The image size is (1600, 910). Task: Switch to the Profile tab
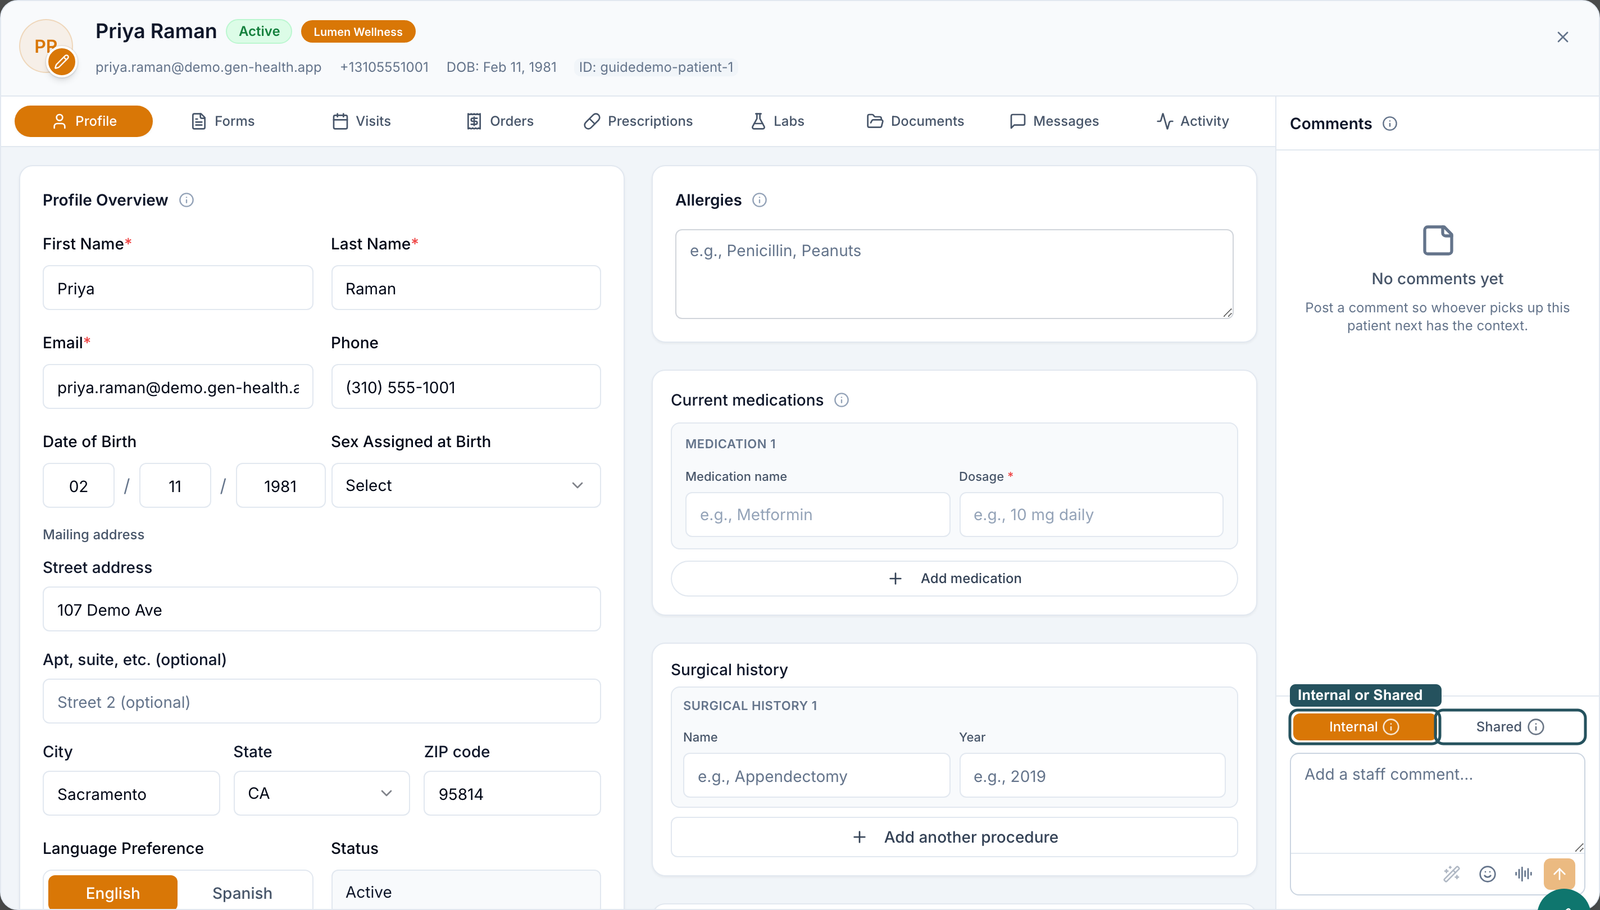[x=84, y=121]
